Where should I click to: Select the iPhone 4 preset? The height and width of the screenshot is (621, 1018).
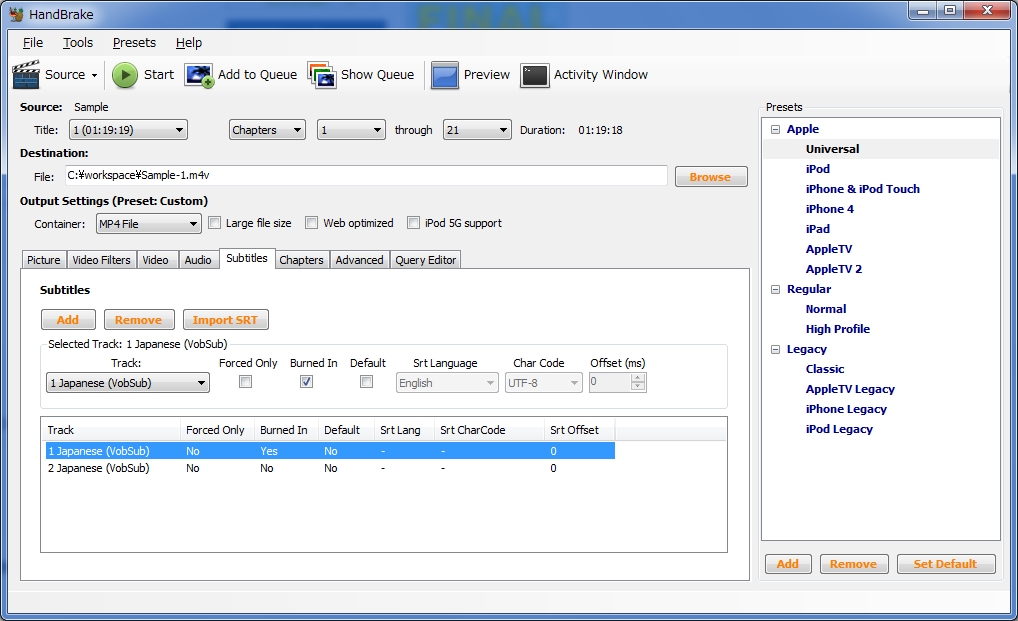pyautogui.click(x=829, y=209)
